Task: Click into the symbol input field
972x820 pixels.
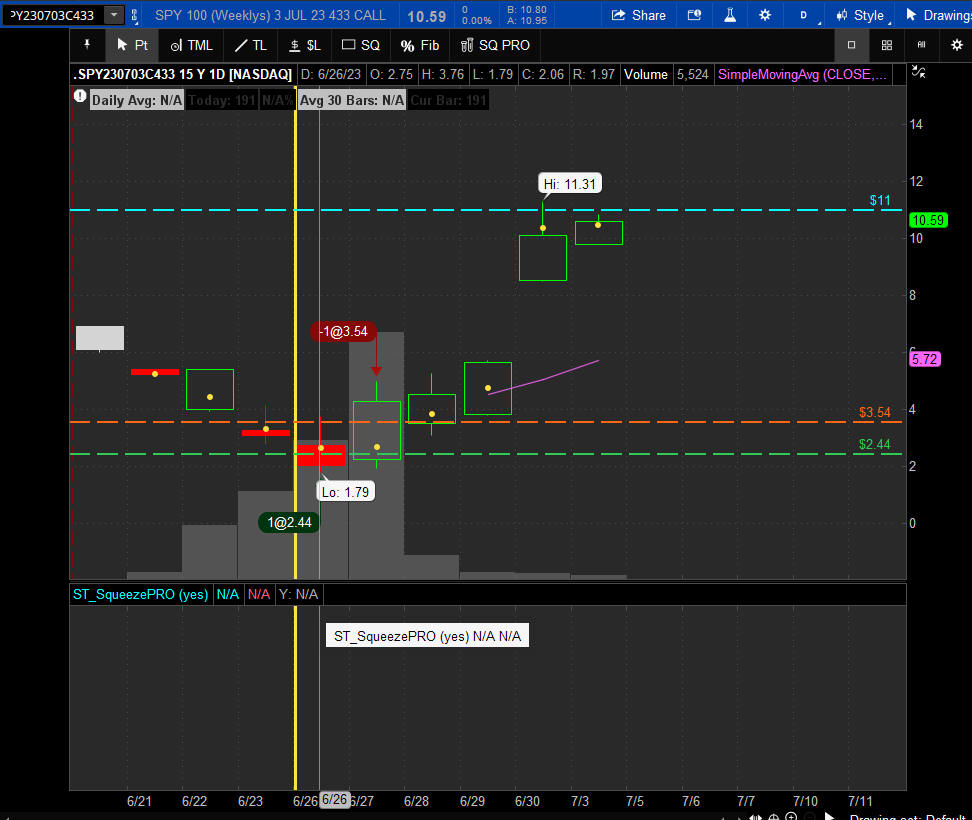Action: 54,15
